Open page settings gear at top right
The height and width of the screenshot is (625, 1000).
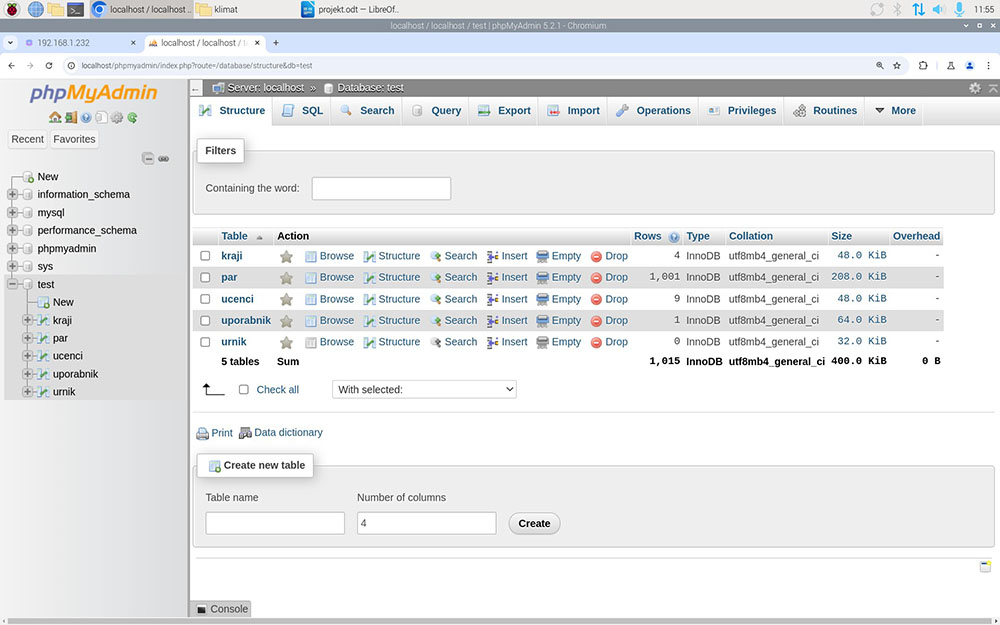(974, 88)
